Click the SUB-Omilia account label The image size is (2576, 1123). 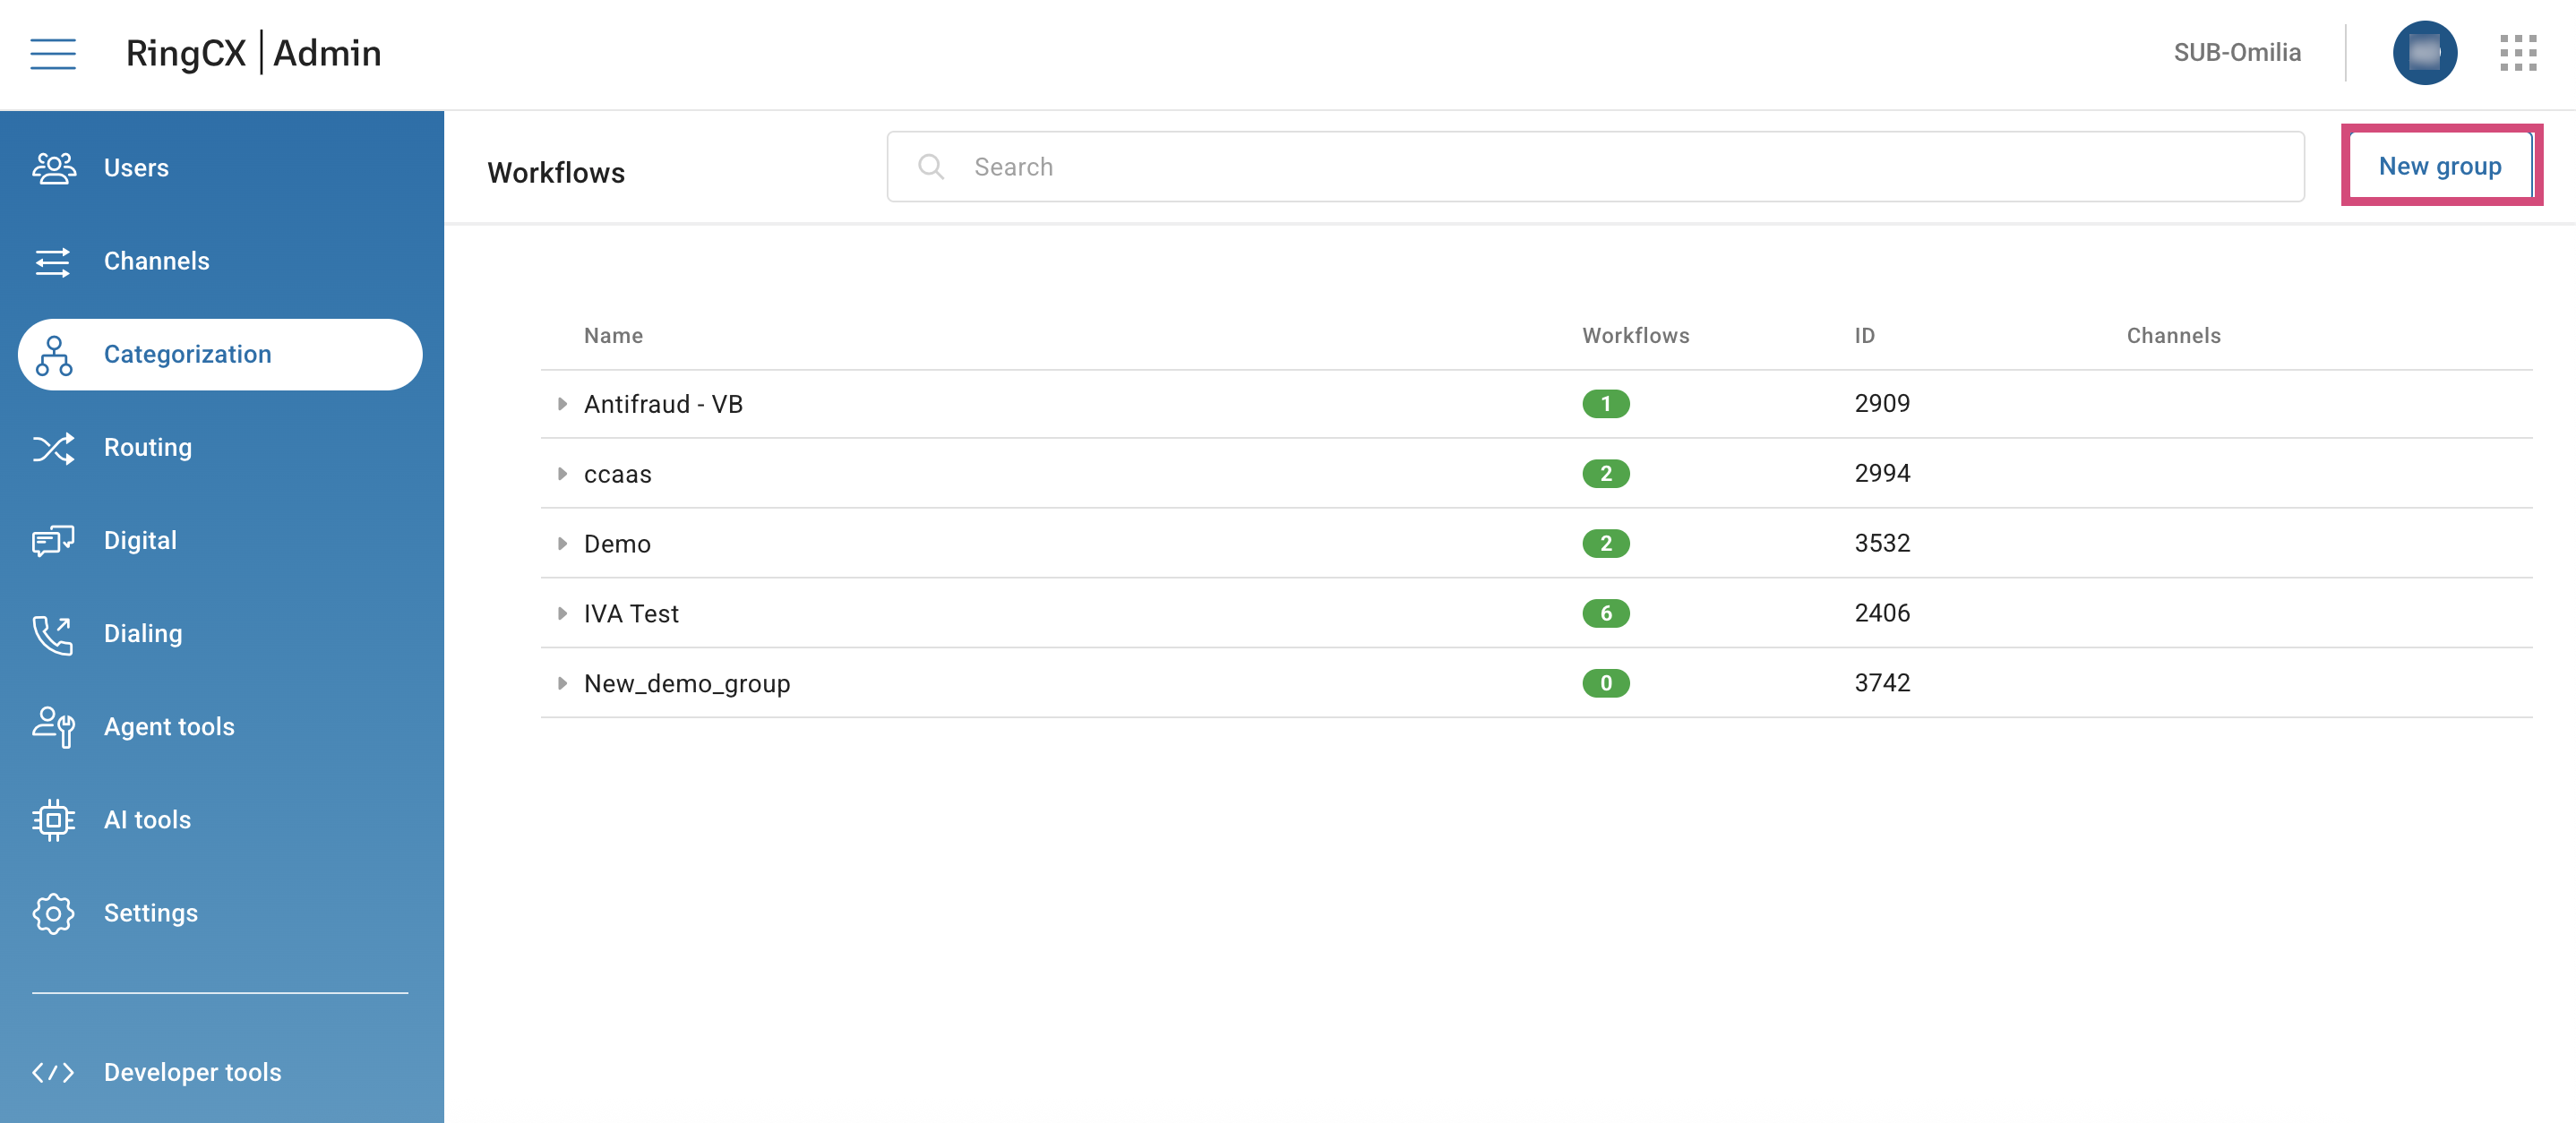click(2236, 53)
